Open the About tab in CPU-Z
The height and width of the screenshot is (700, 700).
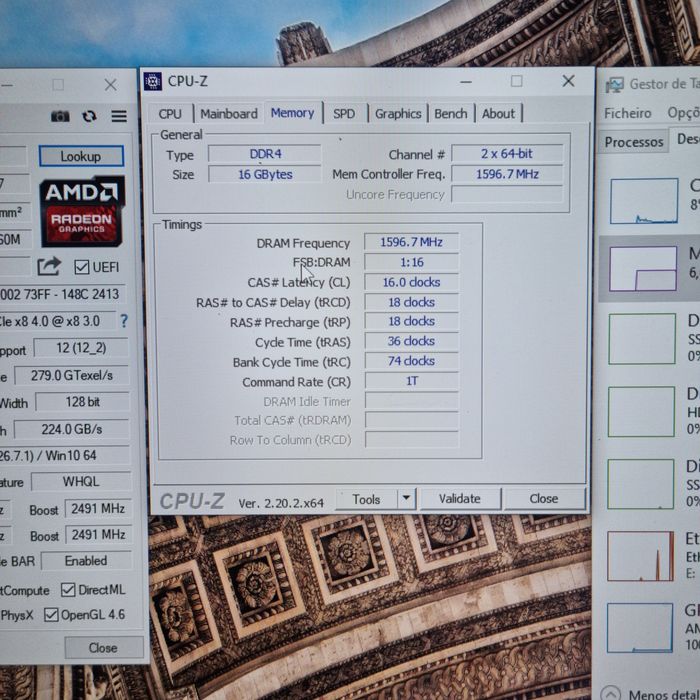click(498, 114)
